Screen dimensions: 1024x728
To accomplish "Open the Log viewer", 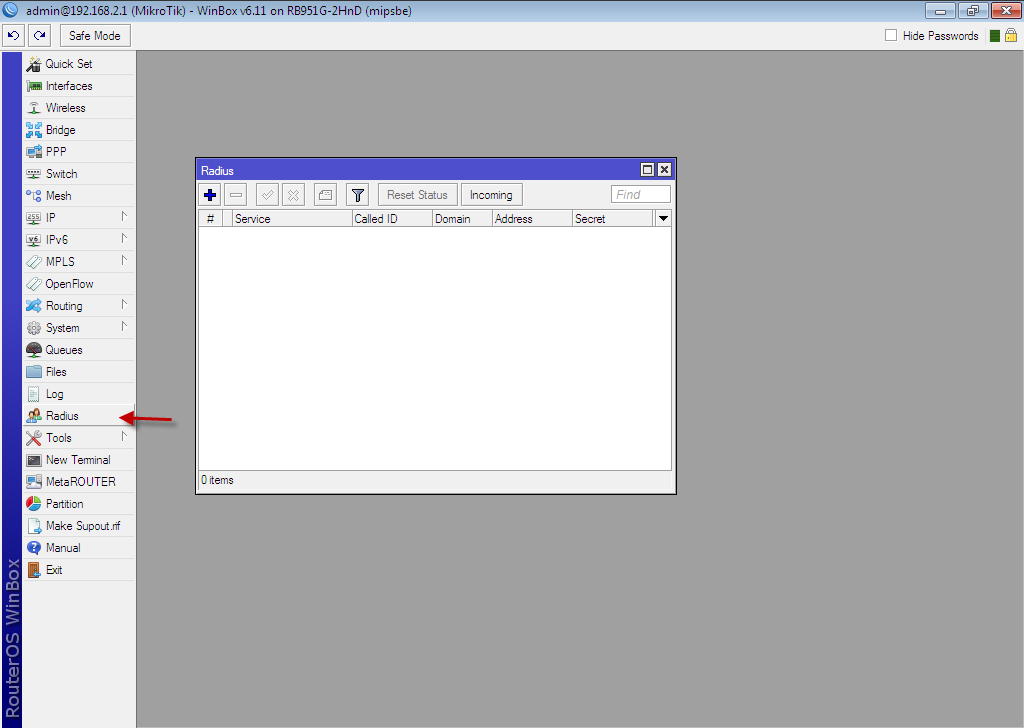I will (79, 394).
